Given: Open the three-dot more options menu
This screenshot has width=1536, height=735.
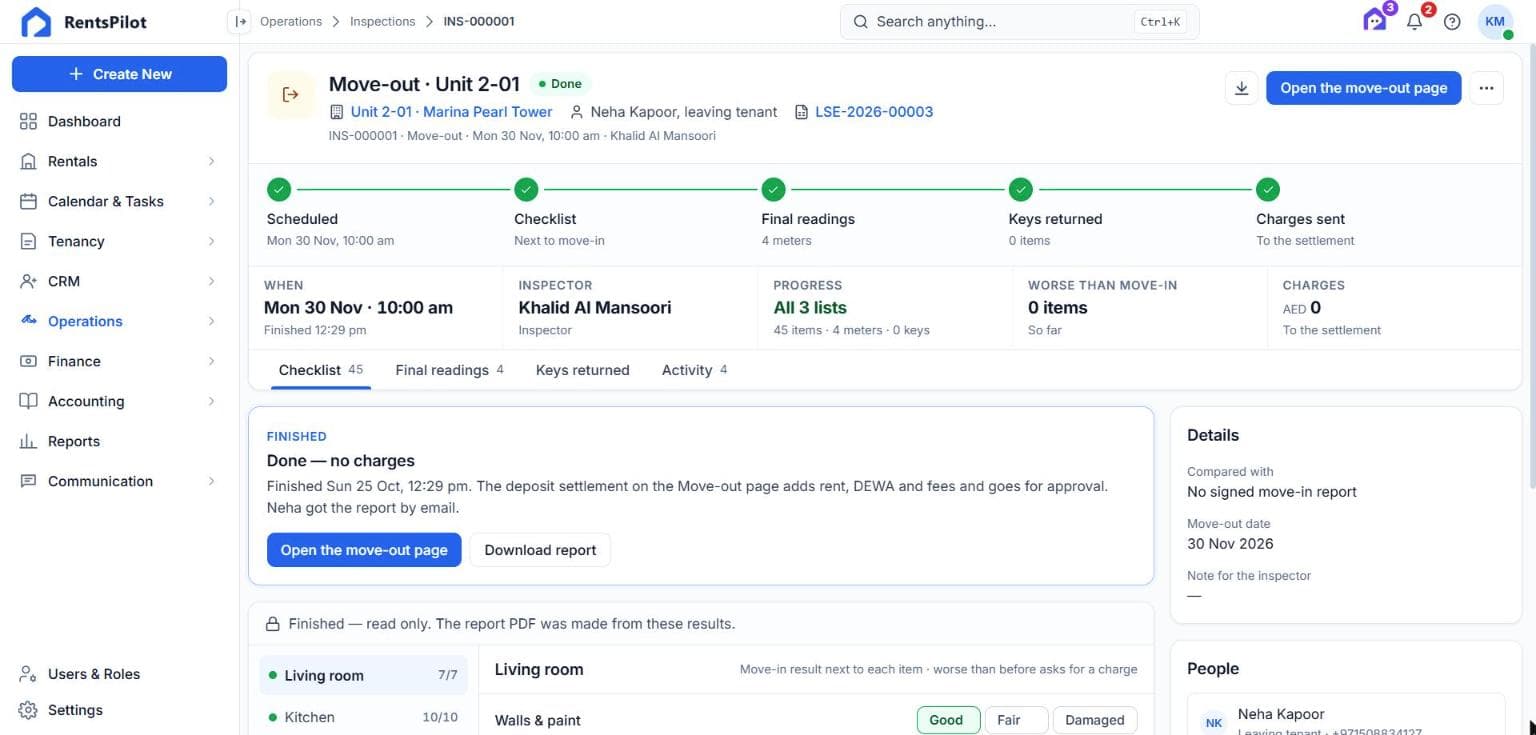Looking at the screenshot, I should click(1486, 88).
